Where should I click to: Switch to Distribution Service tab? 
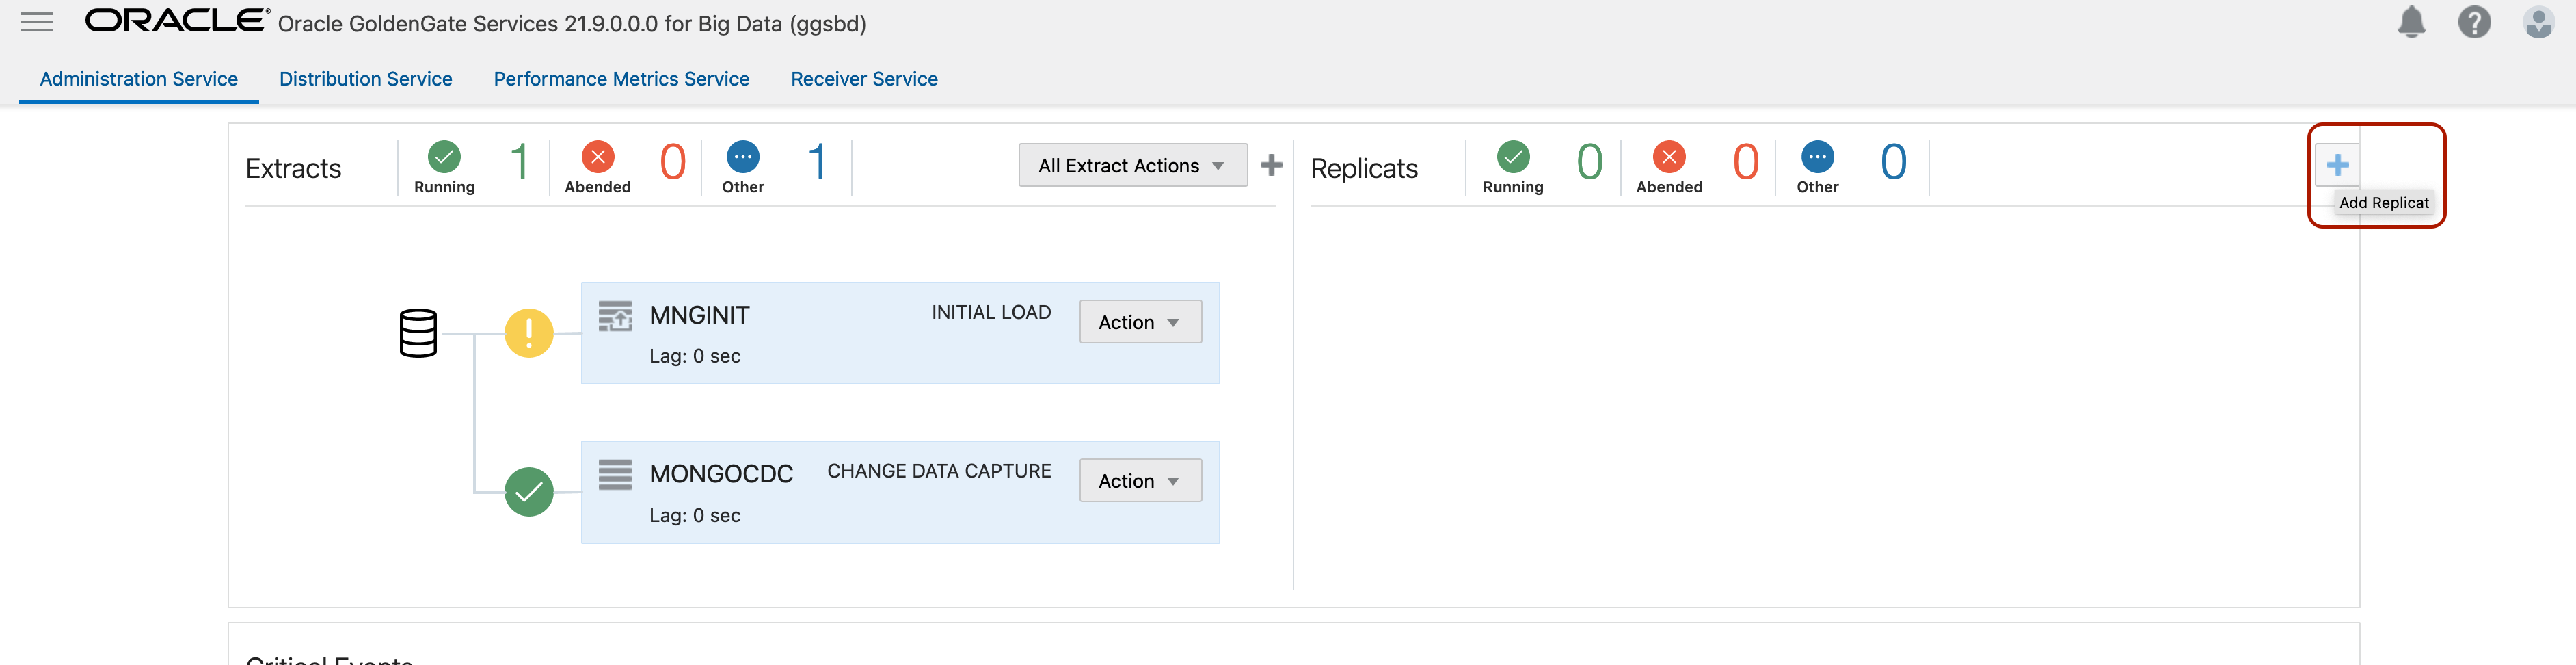coord(365,79)
